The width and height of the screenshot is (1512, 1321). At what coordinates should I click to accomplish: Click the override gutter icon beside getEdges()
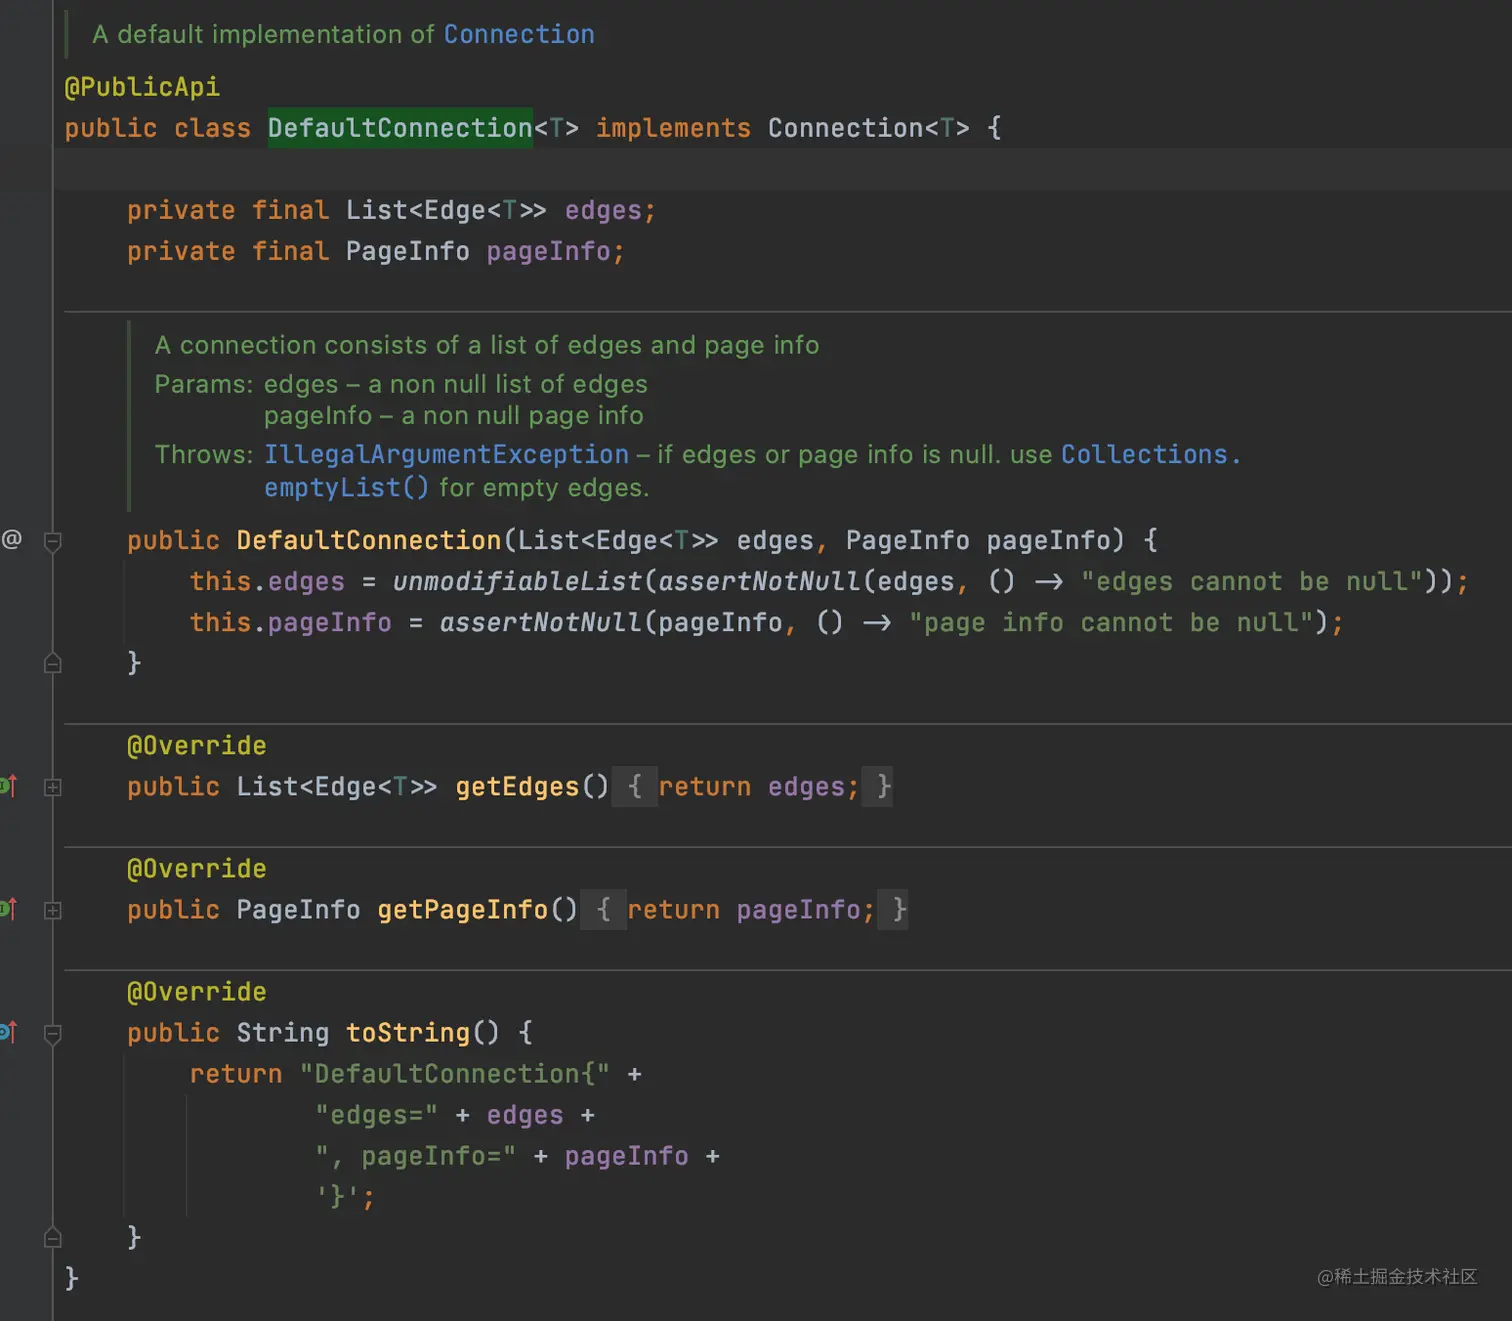click(8, 786)
